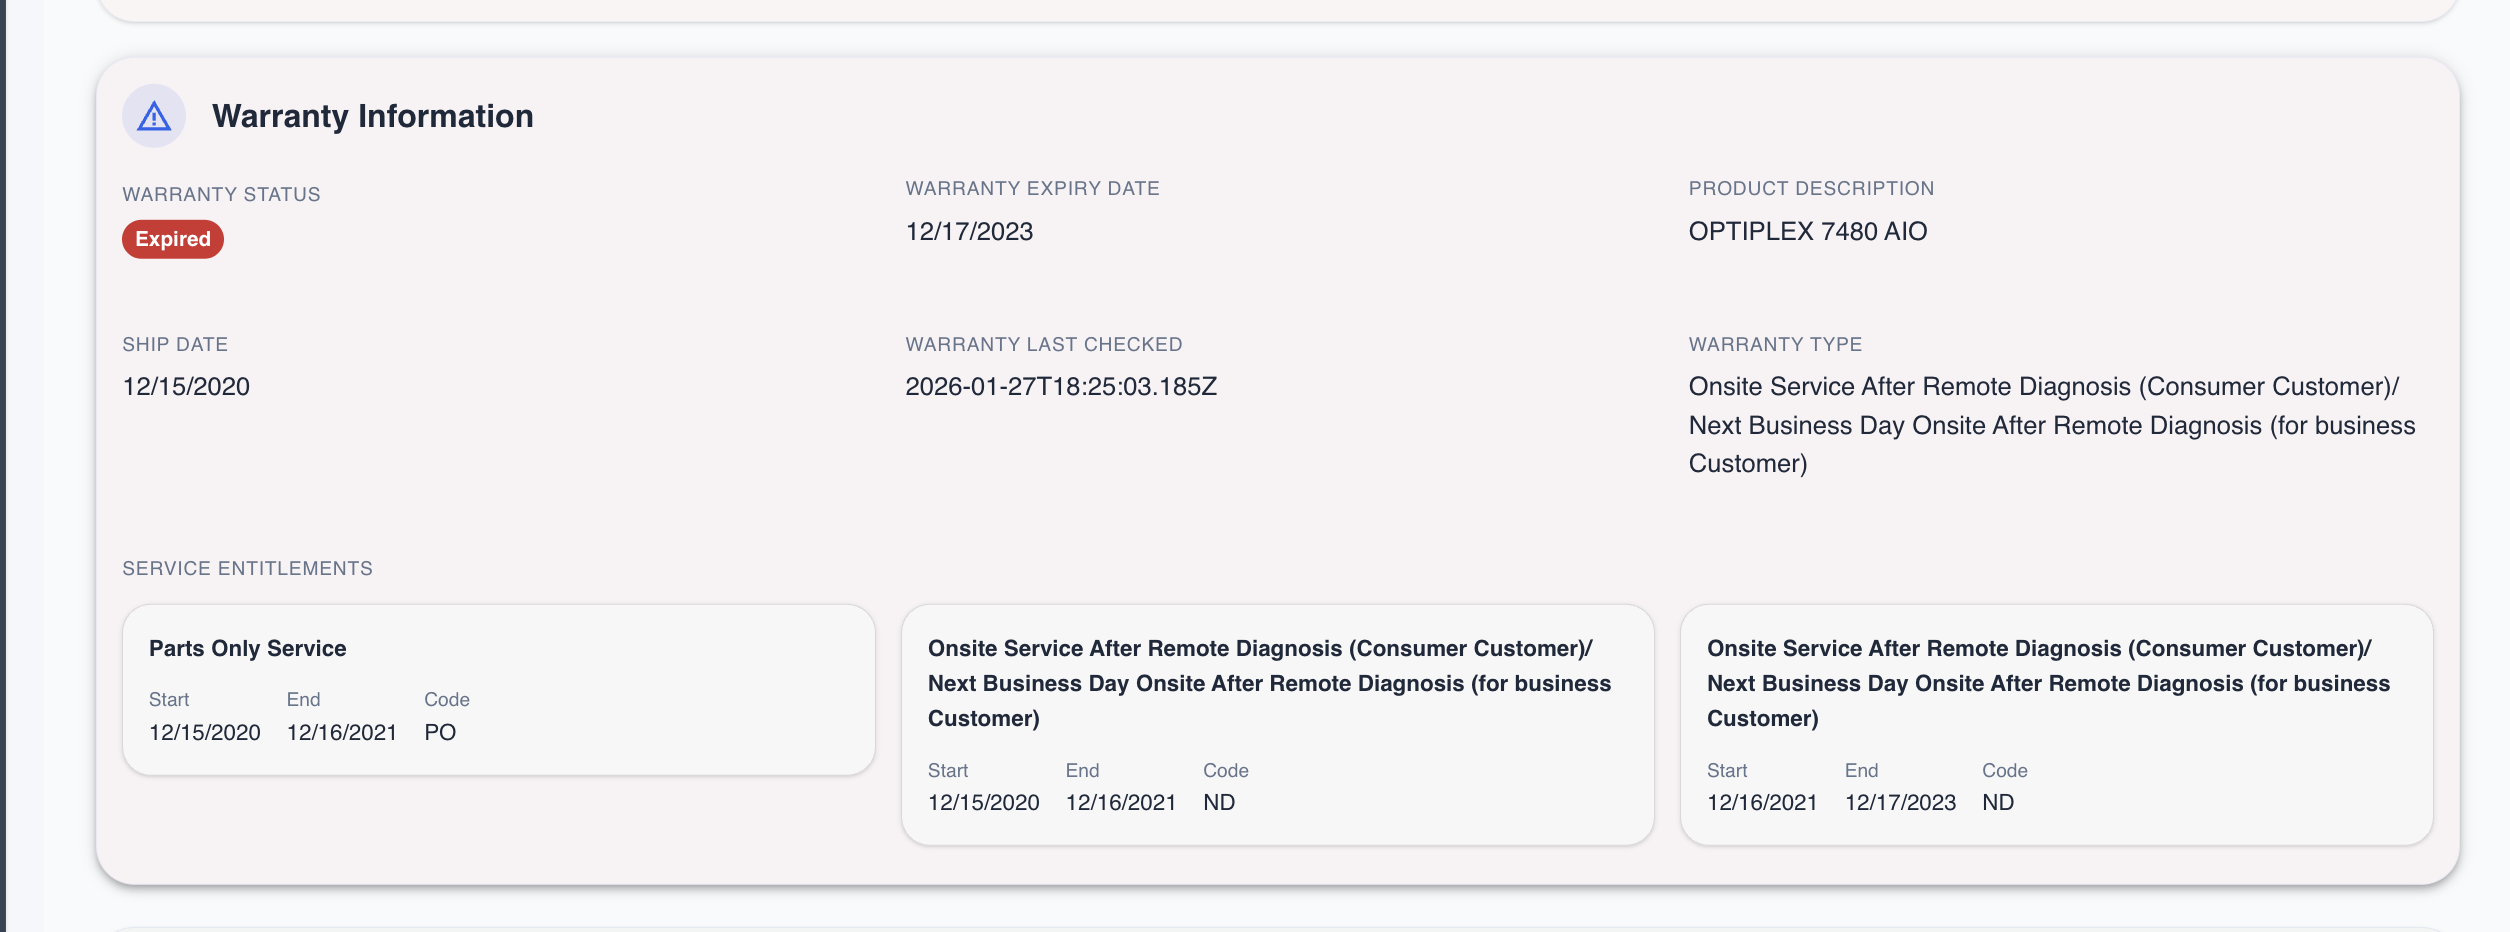Click the warranty last checked timestamp

pyautogui.click(x=1061, y=386)
